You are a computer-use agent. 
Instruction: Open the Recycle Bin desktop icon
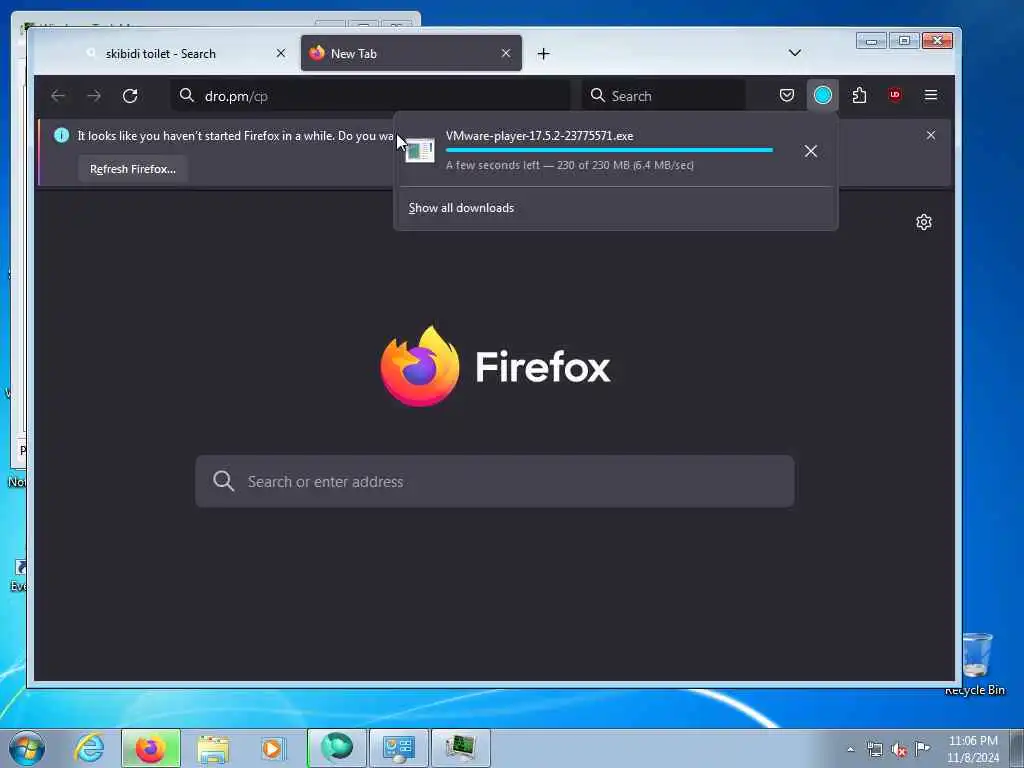tap(976, 664)
